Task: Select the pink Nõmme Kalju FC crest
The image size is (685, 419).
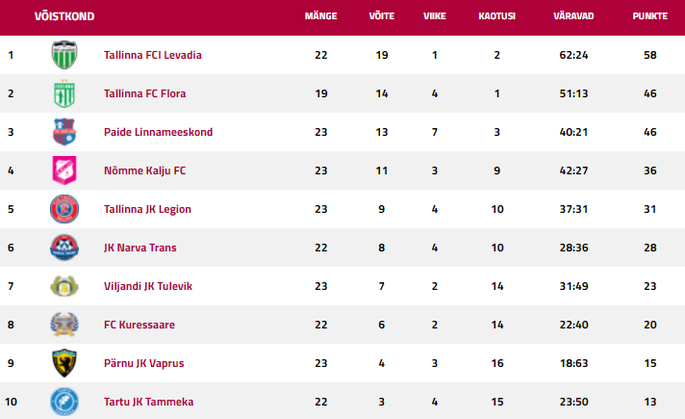Action: [x=64, y=170]
